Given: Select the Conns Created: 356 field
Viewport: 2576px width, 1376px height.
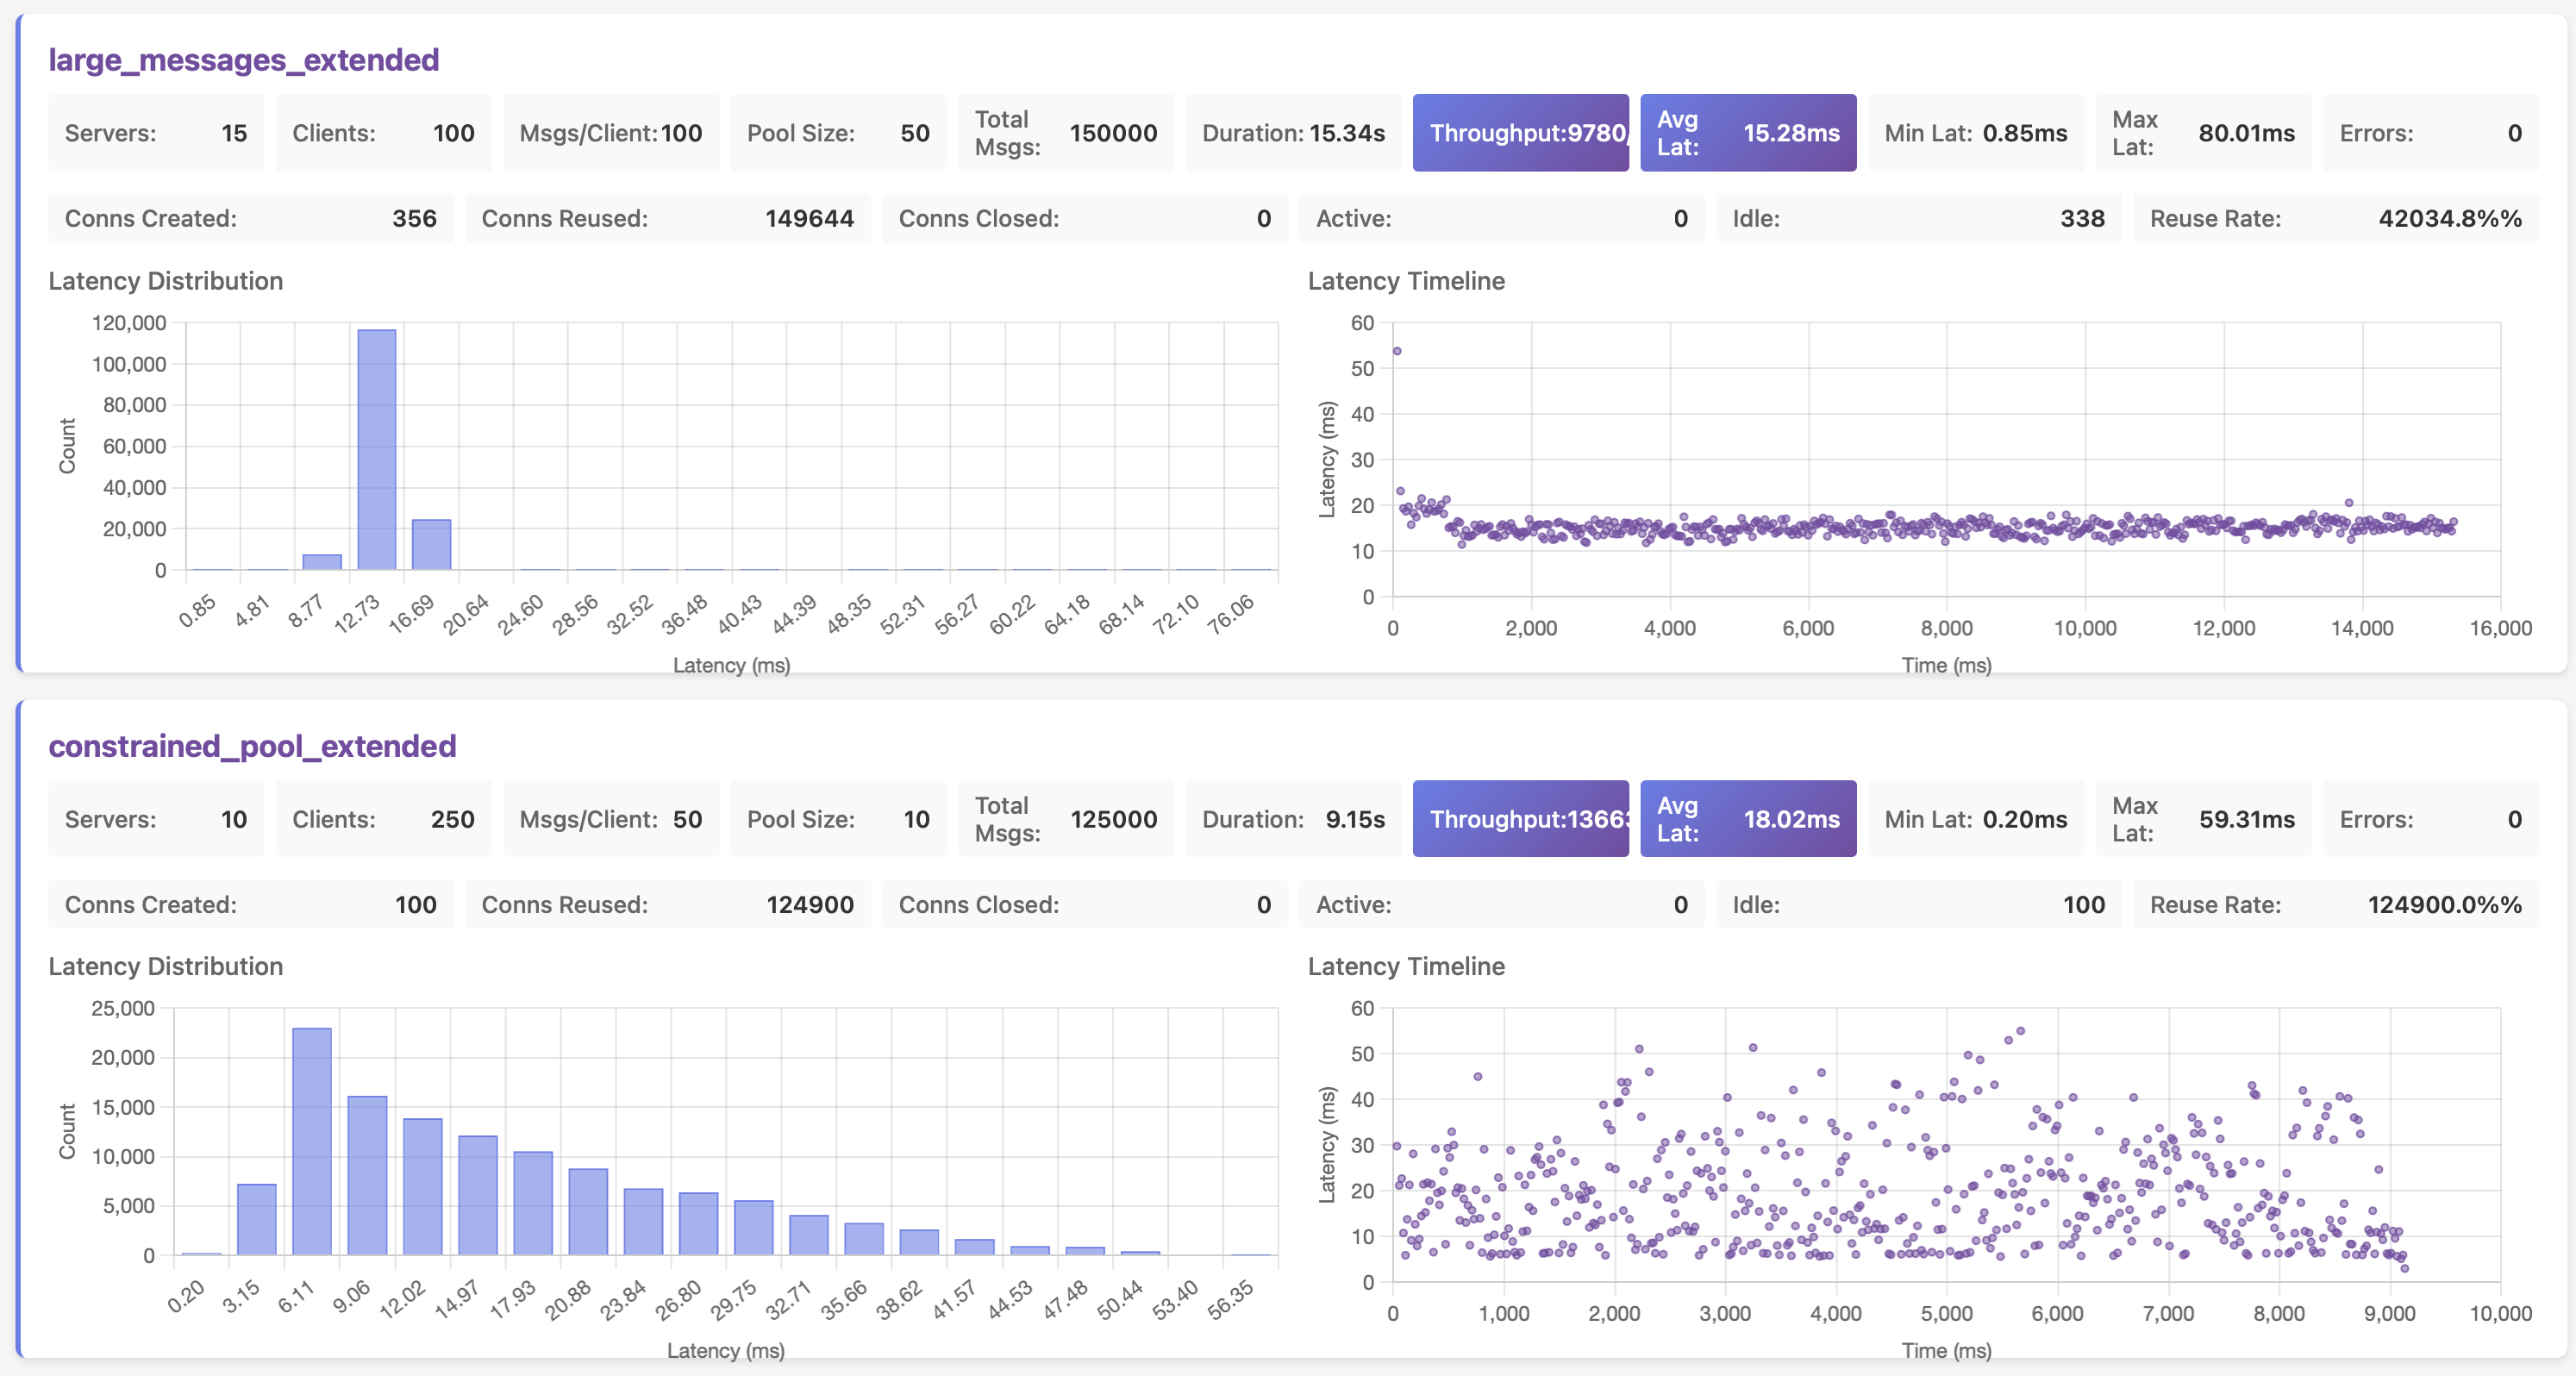Looking at the screenshot, I should pos(251,218).
